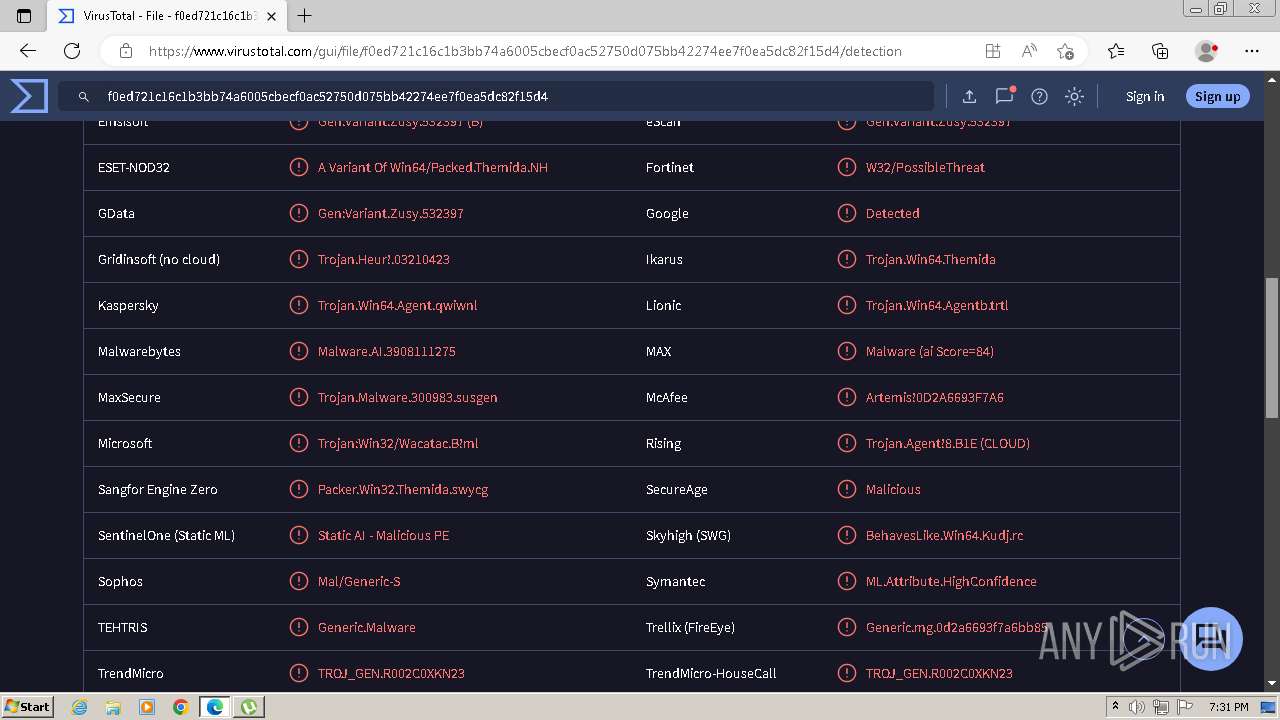Launch Internet Explorer from the taskbar
This screenshot has width=1280, height=720.
79,707
